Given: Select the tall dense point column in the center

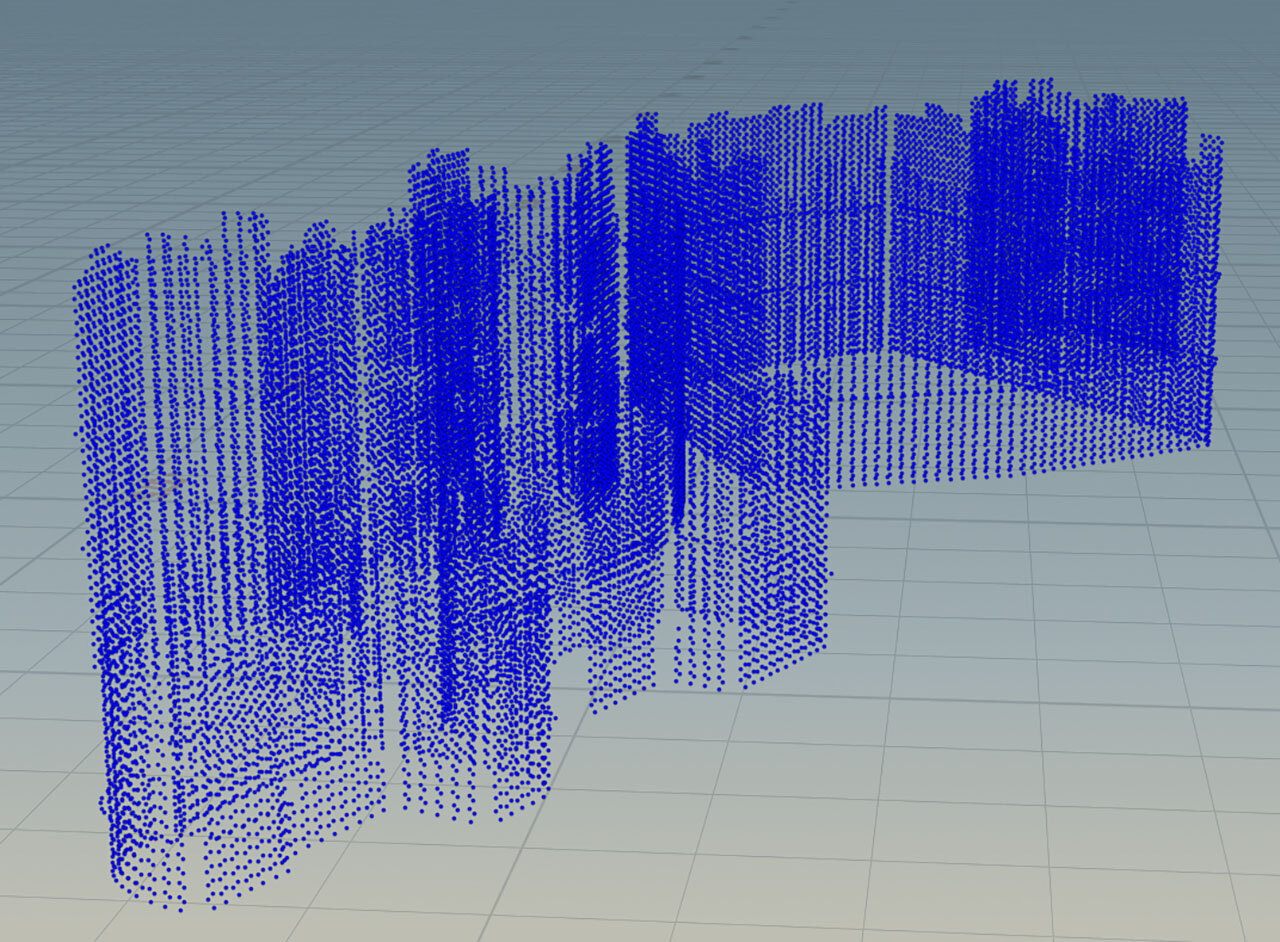Looking at the screenshot, I should coord(450,400).
